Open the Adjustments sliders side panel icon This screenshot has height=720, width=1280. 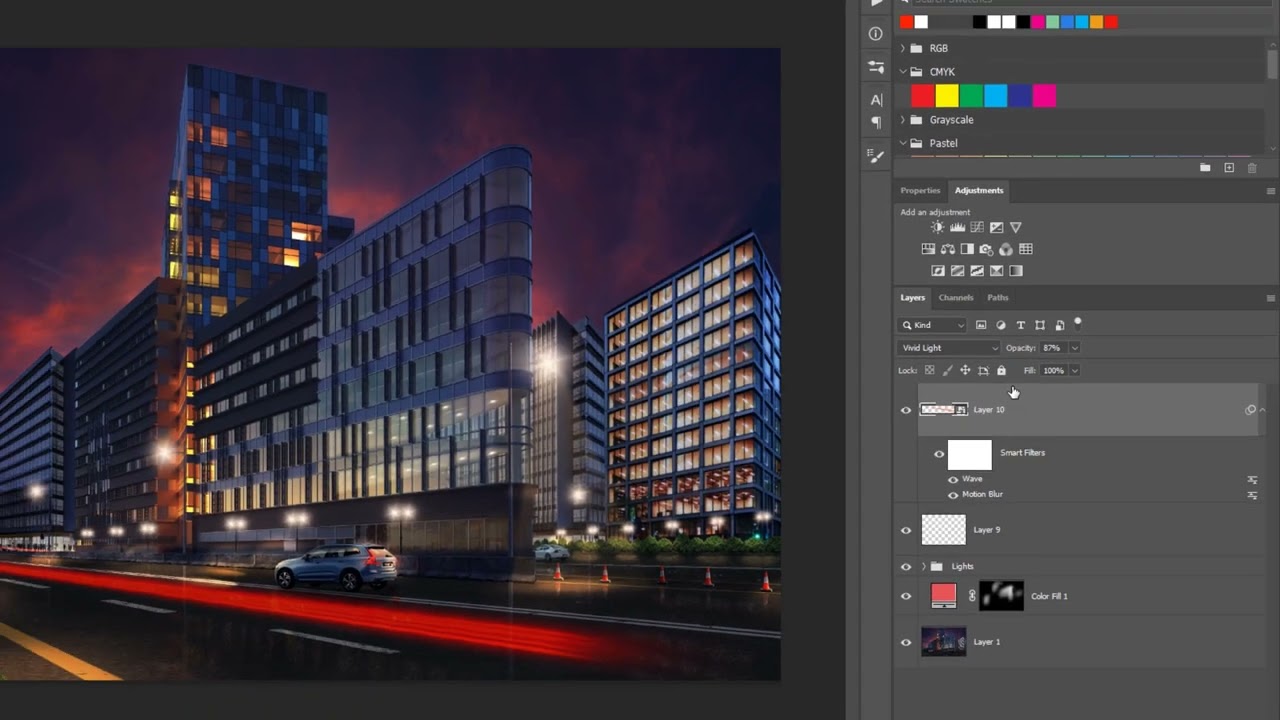pos(876,67)
